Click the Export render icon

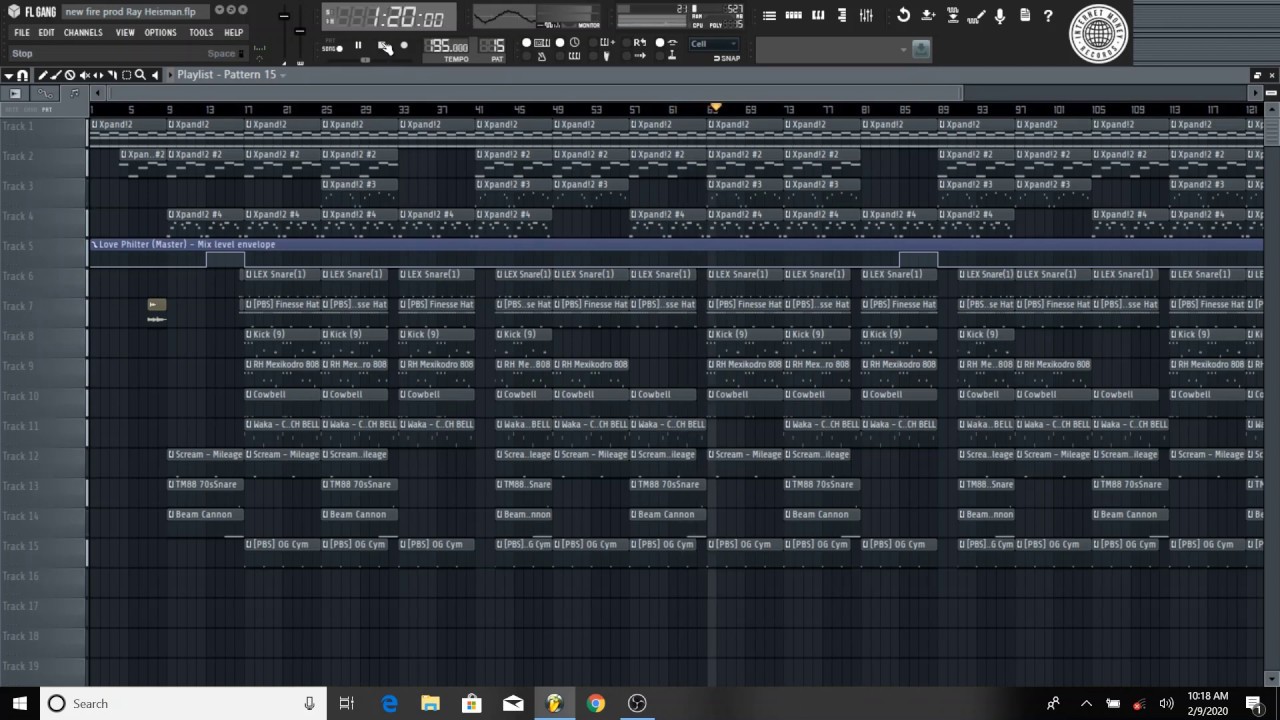(x=953, y=15)
